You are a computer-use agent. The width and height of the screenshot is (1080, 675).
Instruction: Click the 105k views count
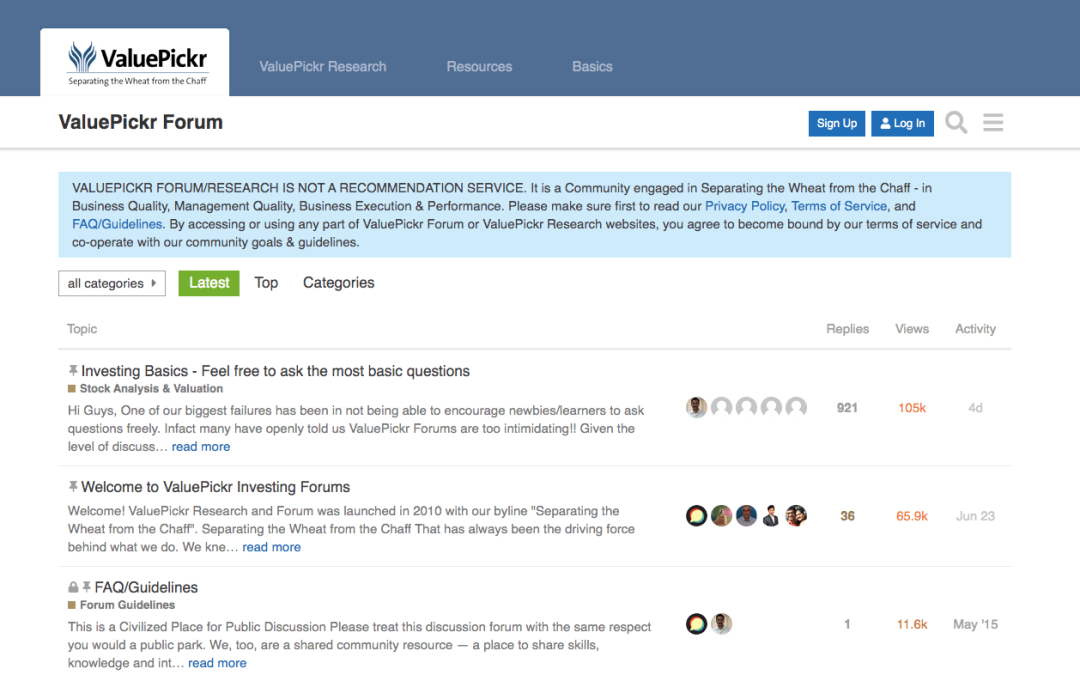coord(912,408)
